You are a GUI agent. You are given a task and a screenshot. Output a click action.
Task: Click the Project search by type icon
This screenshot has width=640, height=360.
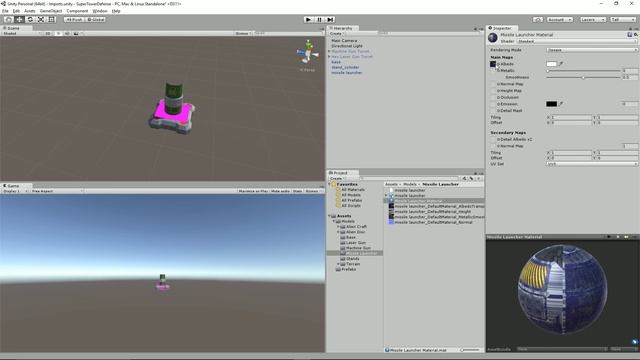click(464, 178)
